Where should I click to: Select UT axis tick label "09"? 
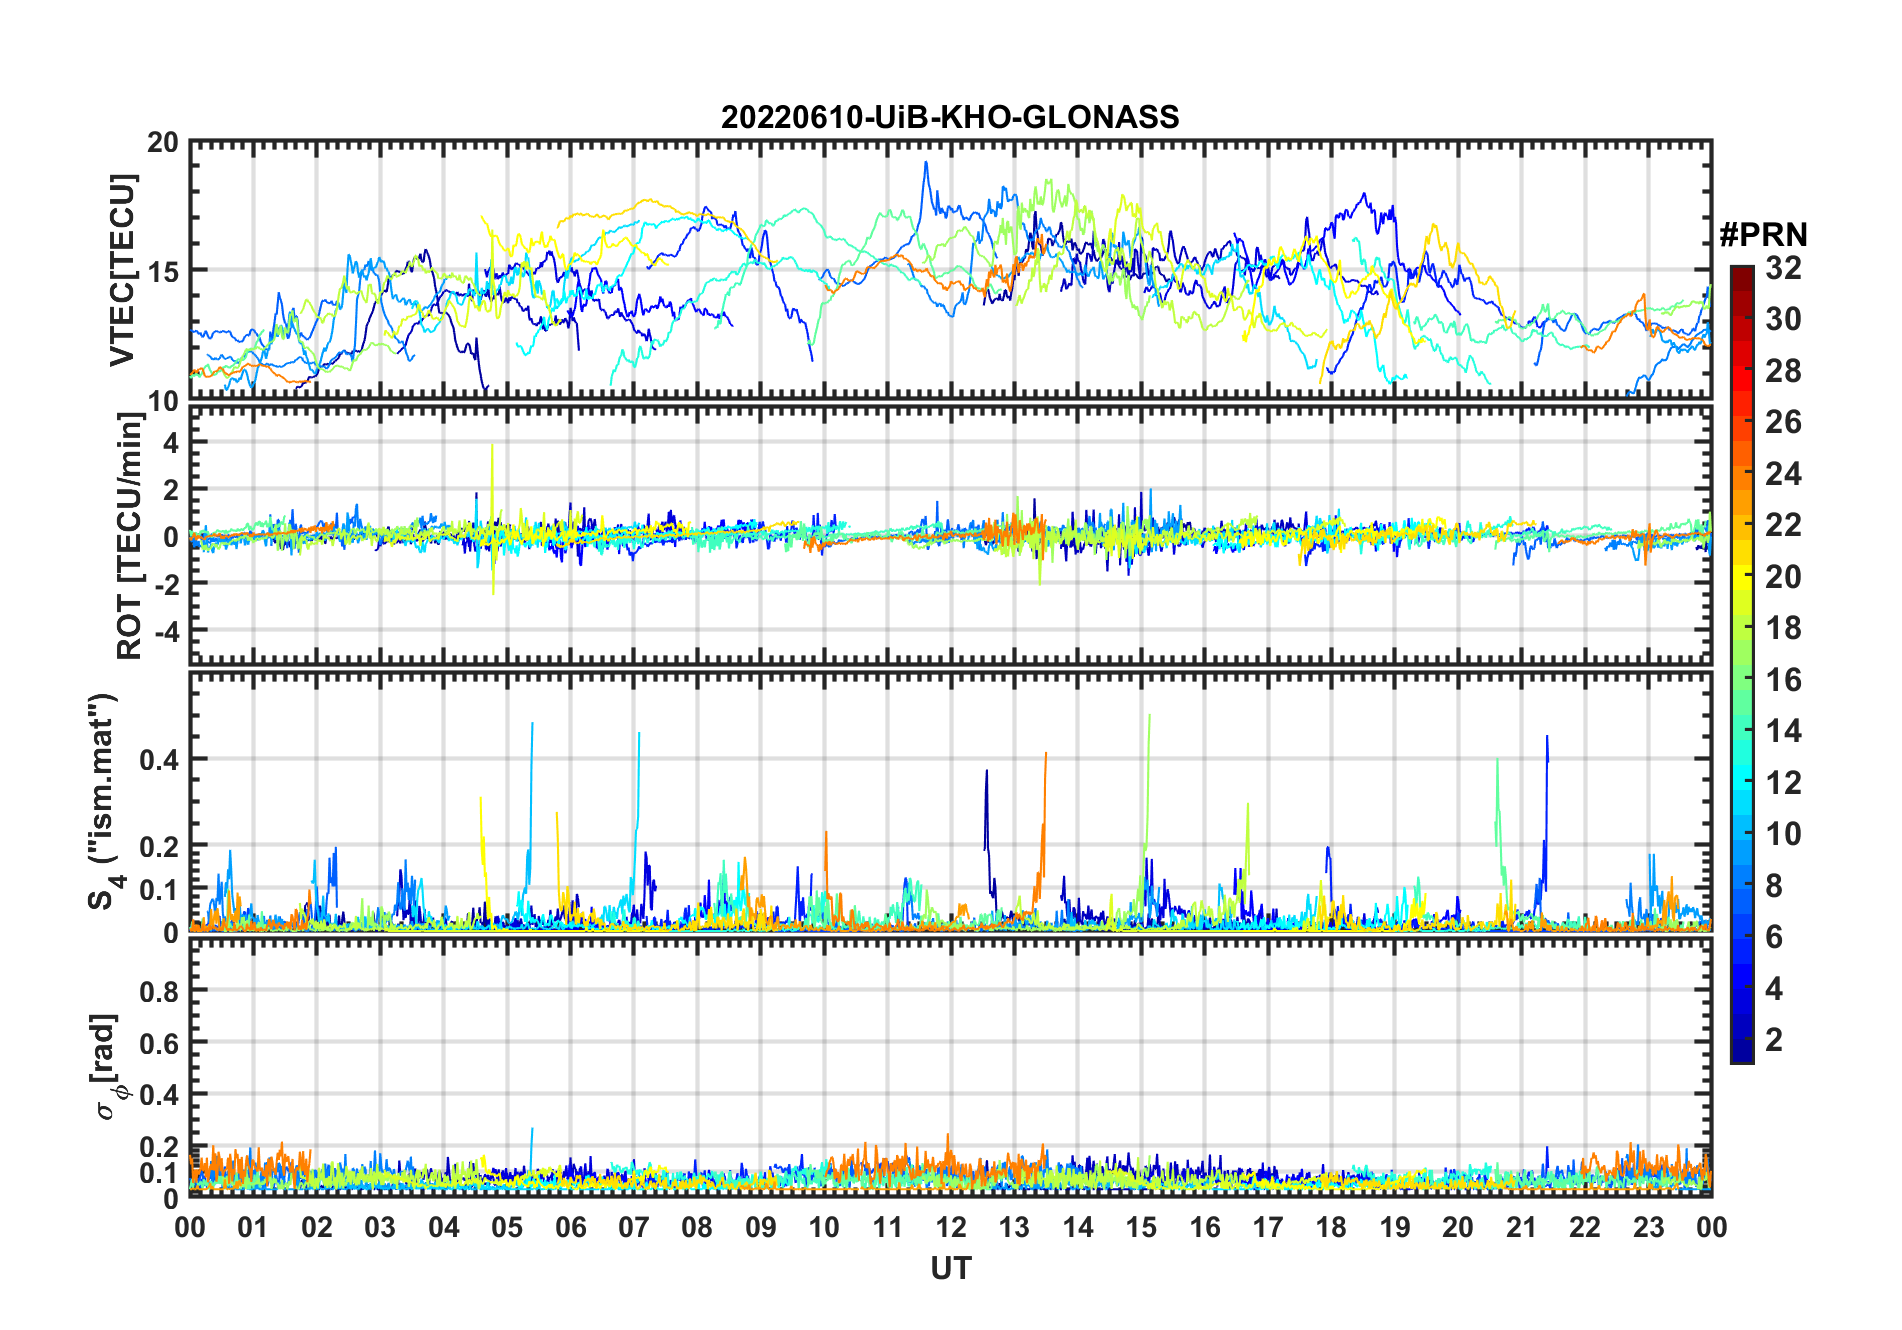coord(760,1227)
